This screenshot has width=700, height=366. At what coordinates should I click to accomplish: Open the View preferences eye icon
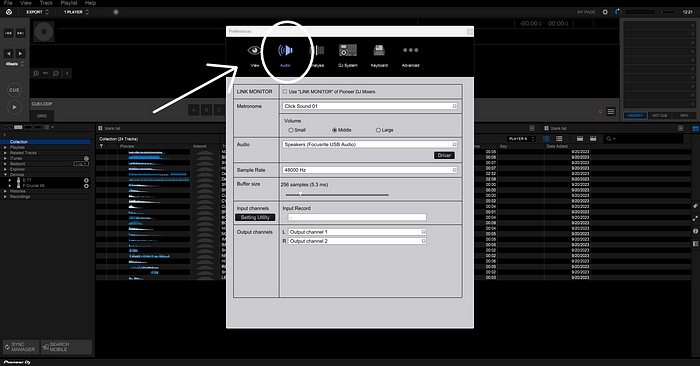pos(254,50)
